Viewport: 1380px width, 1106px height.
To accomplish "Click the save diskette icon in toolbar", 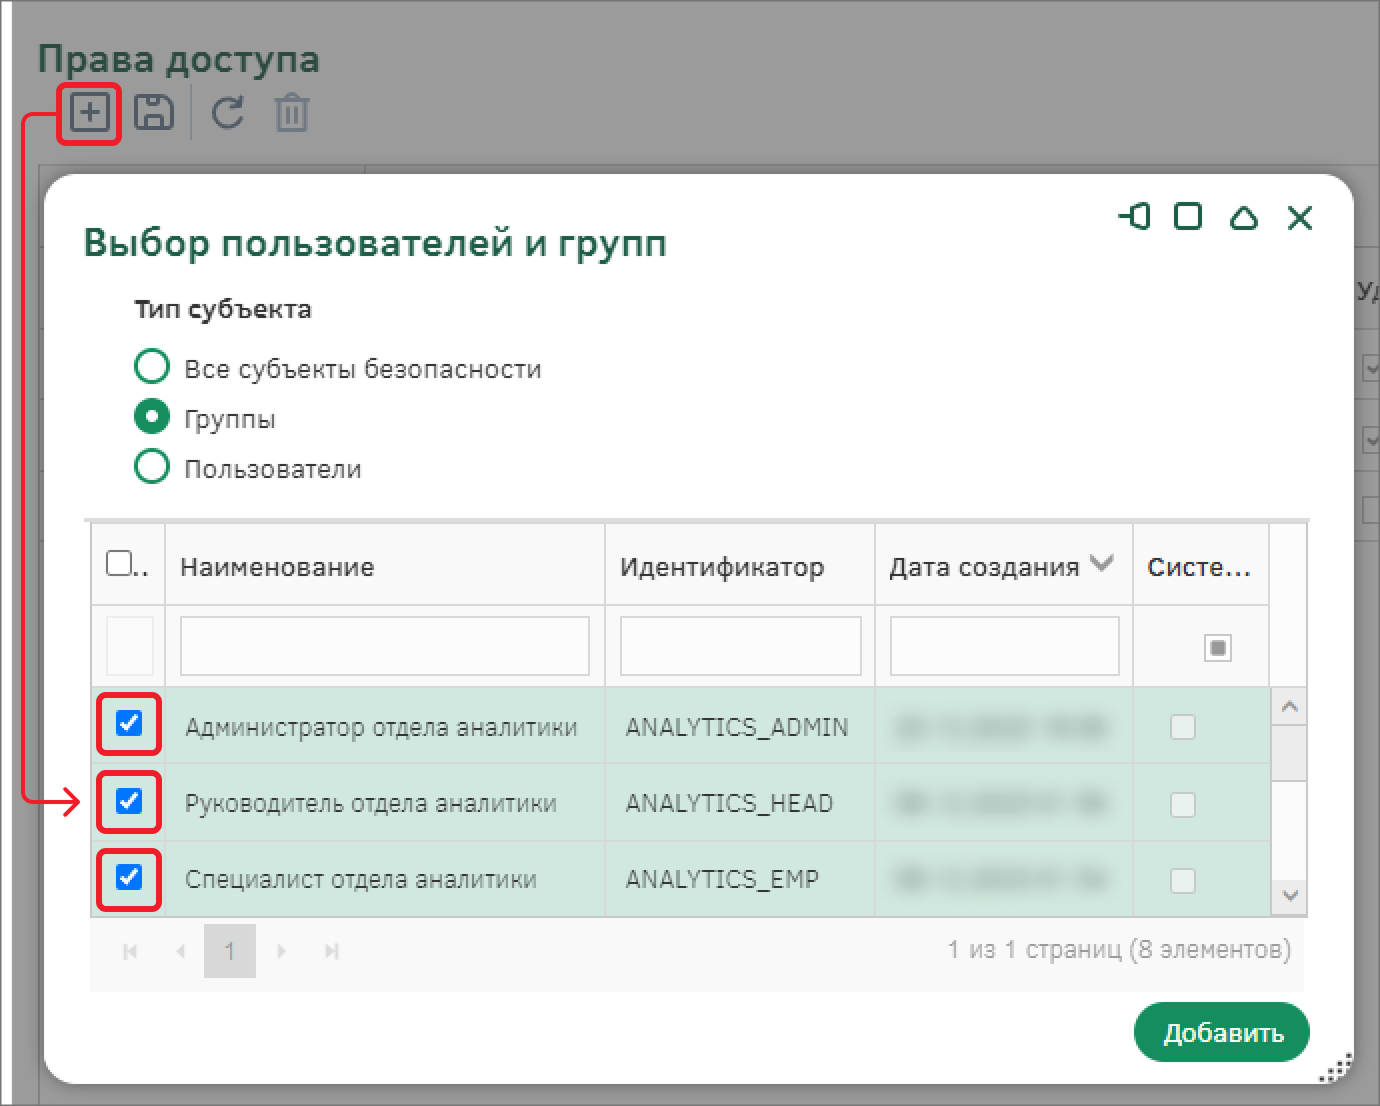I will coord(153,113).
